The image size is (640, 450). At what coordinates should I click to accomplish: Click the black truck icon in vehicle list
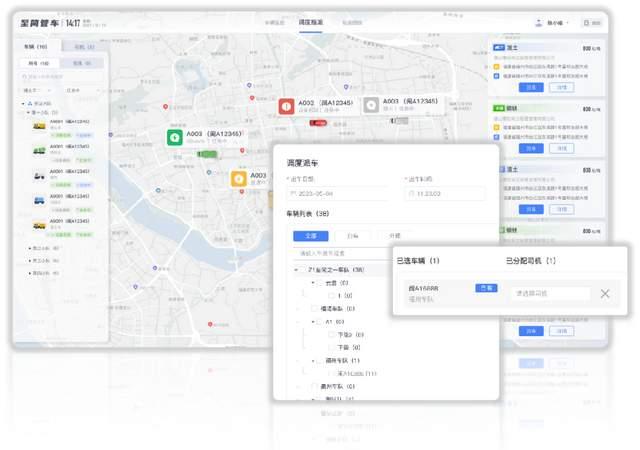pos(39,176)
